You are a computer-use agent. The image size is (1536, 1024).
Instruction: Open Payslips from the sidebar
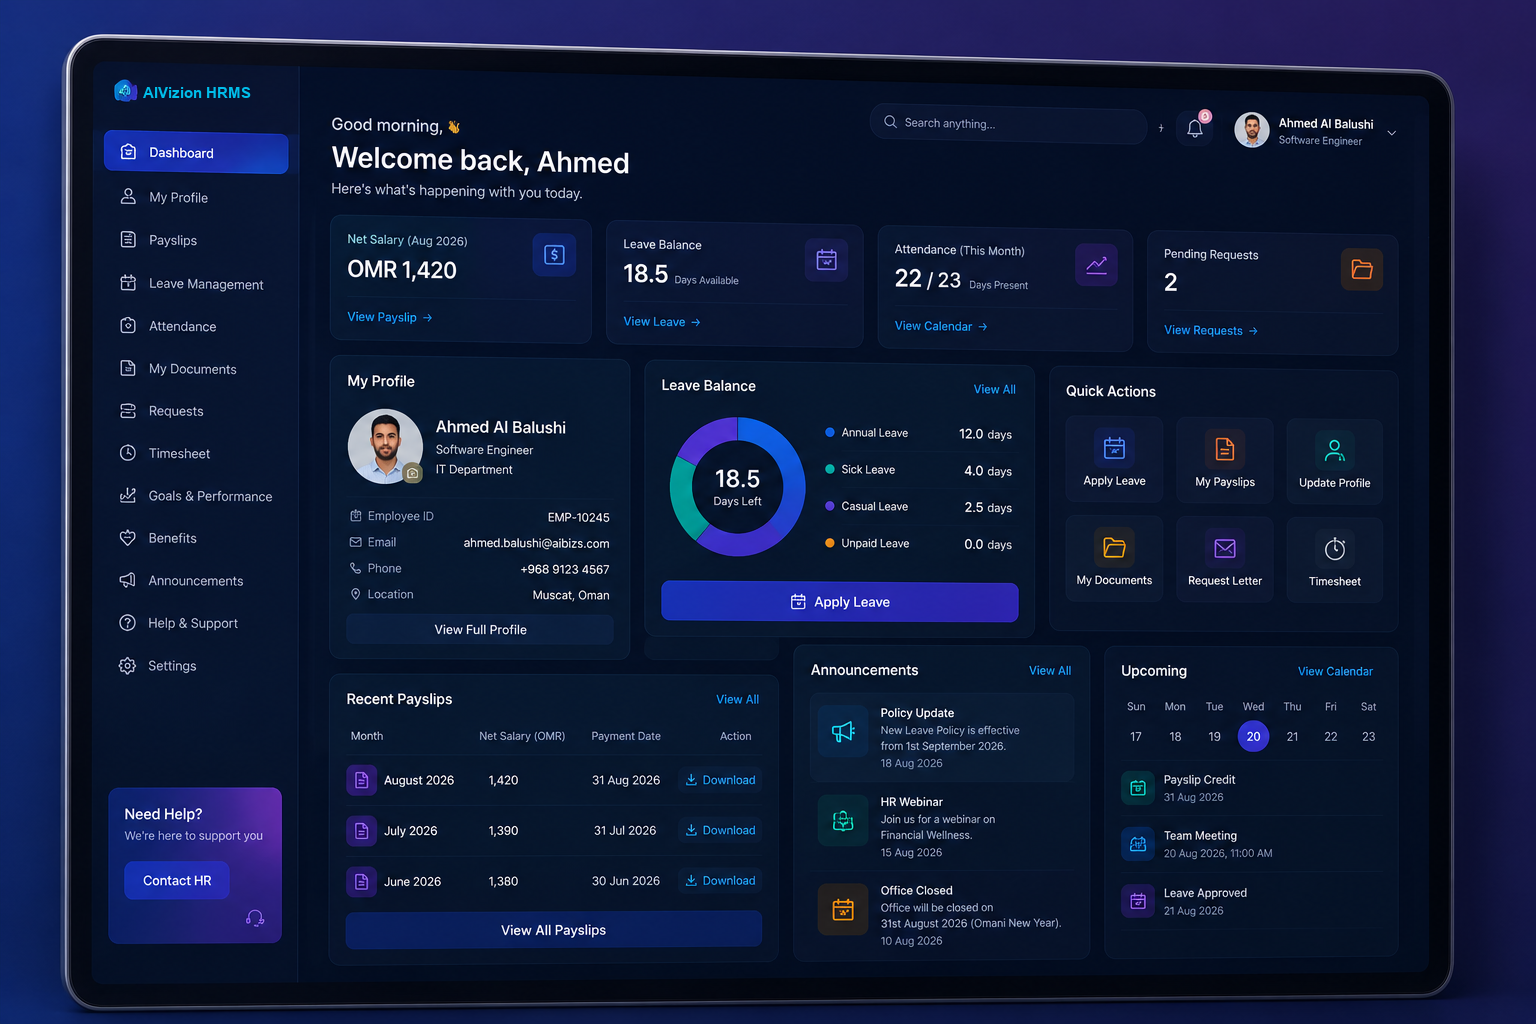[x=196, y=240]
